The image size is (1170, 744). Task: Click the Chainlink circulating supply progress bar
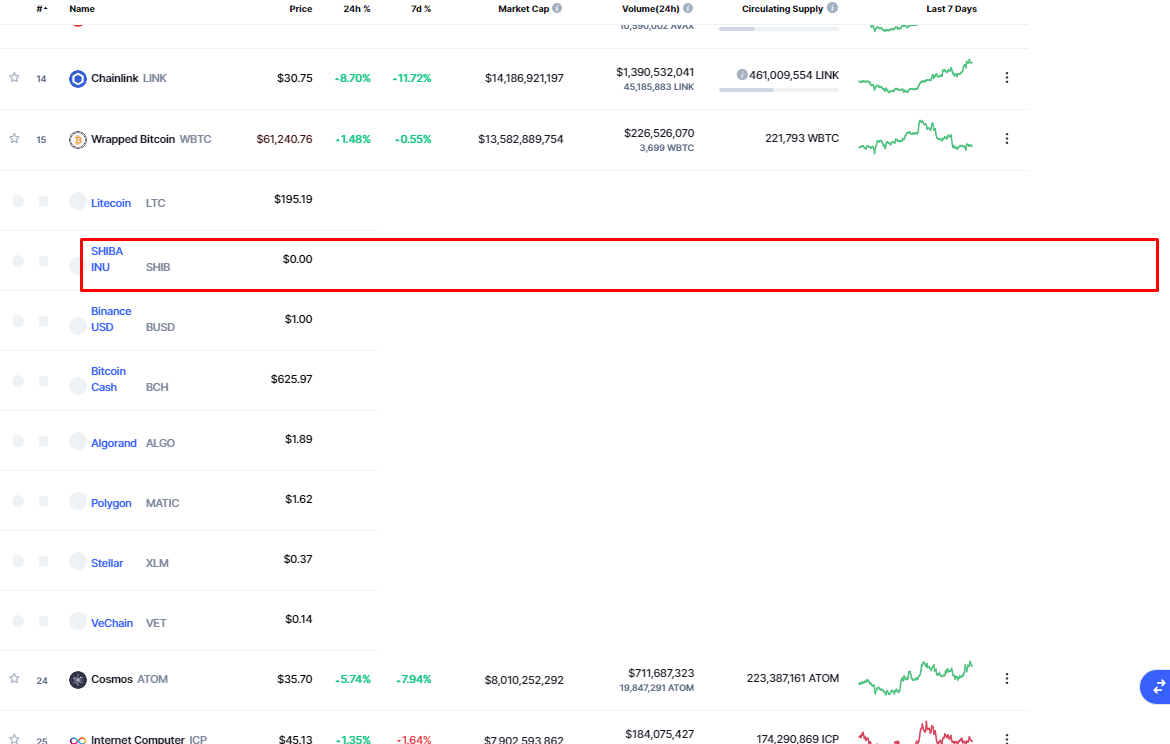click(779, 90)
